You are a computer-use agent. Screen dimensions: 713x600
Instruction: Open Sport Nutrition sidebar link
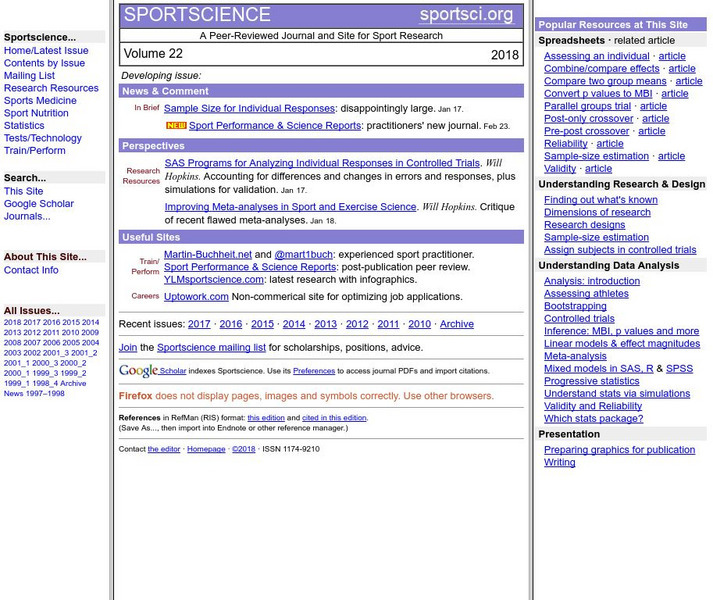tap(36, 113)
